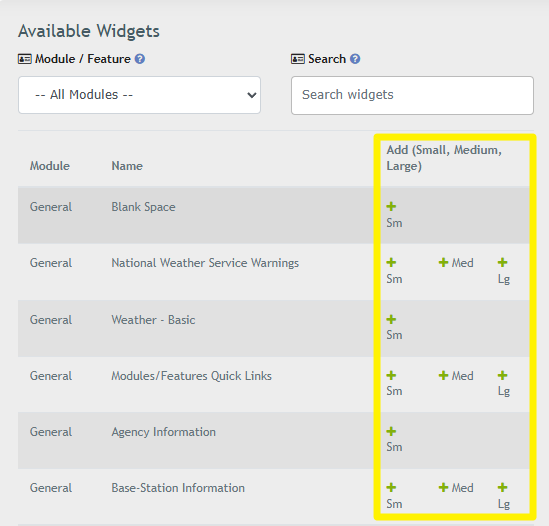549x526 pixels.
Task: Click the Name column header
Action: coord(127,166)
